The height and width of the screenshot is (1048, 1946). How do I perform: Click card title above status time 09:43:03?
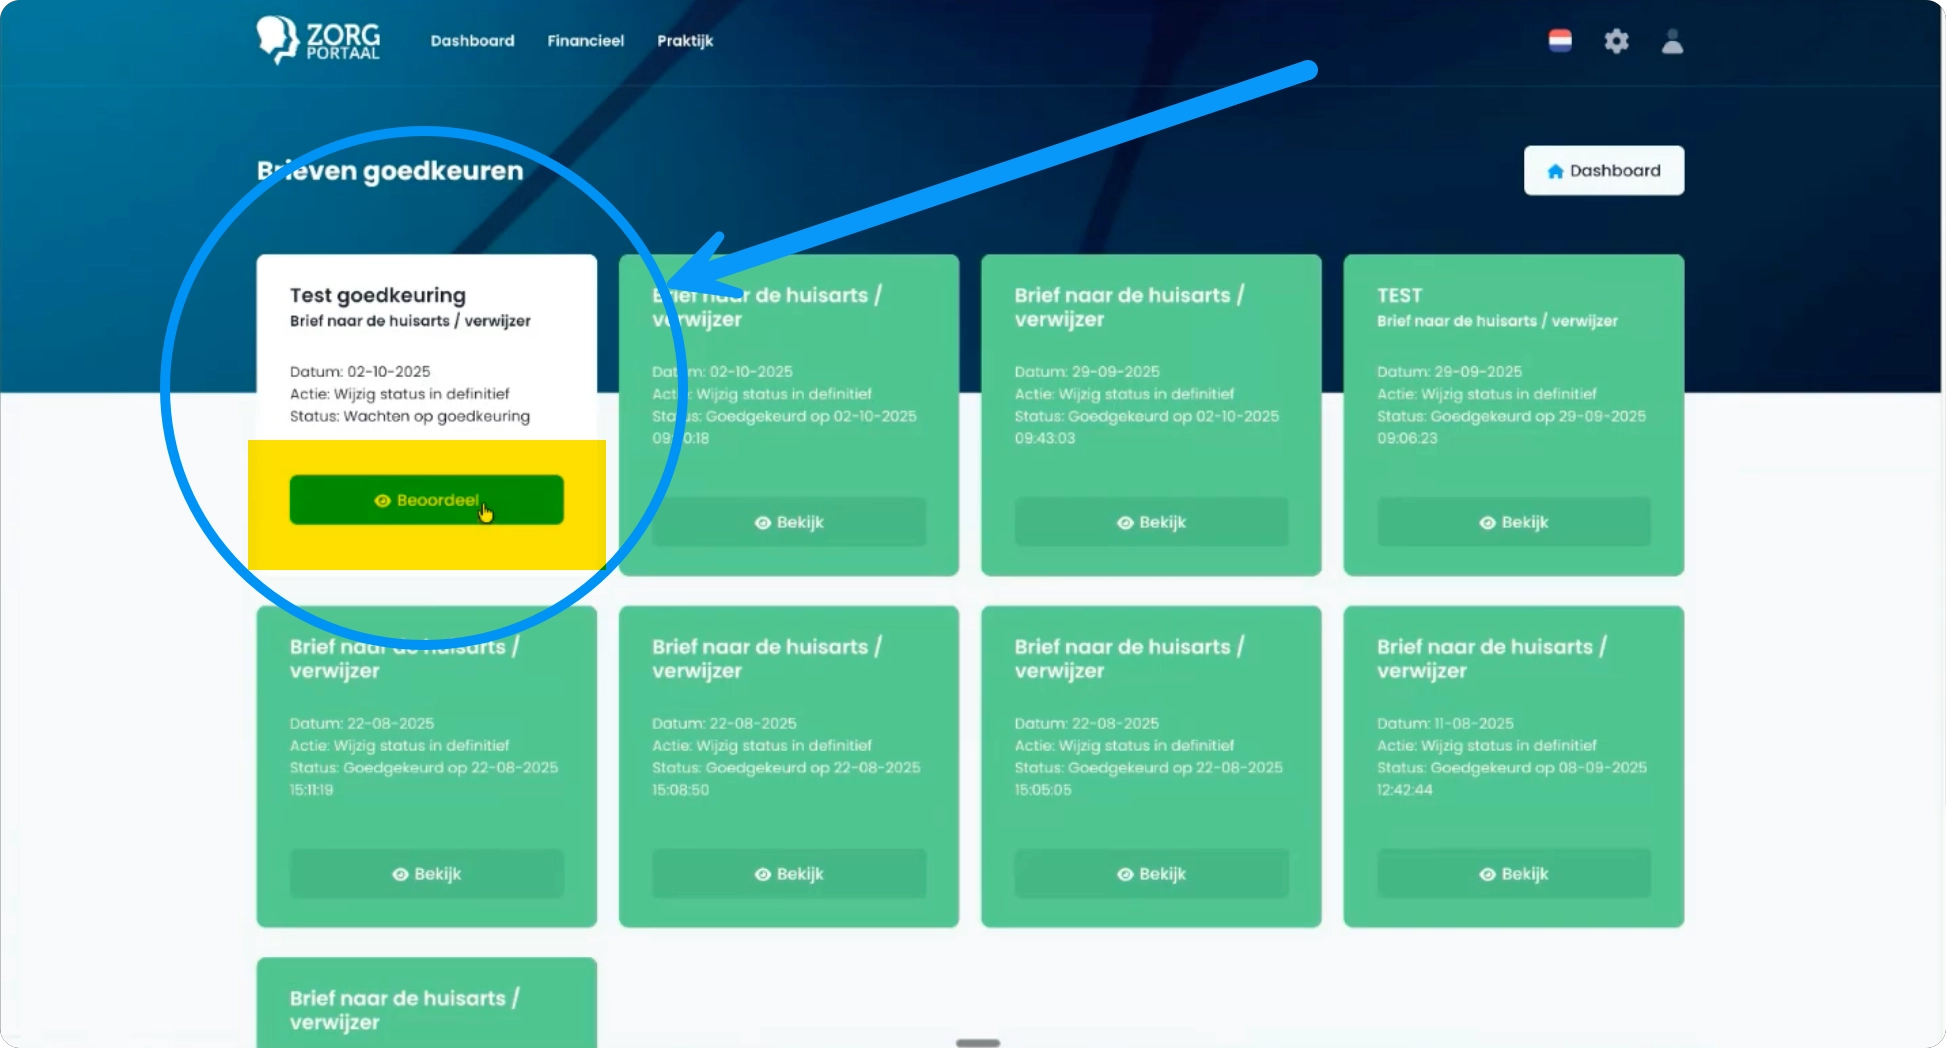pos(1129,307)
